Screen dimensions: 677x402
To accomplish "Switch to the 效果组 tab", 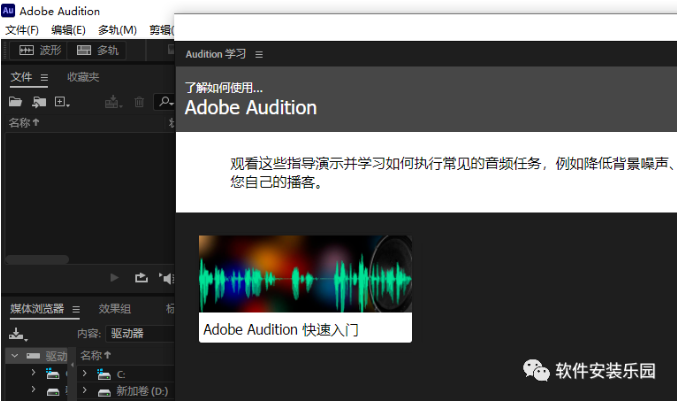I will (115, 310).
